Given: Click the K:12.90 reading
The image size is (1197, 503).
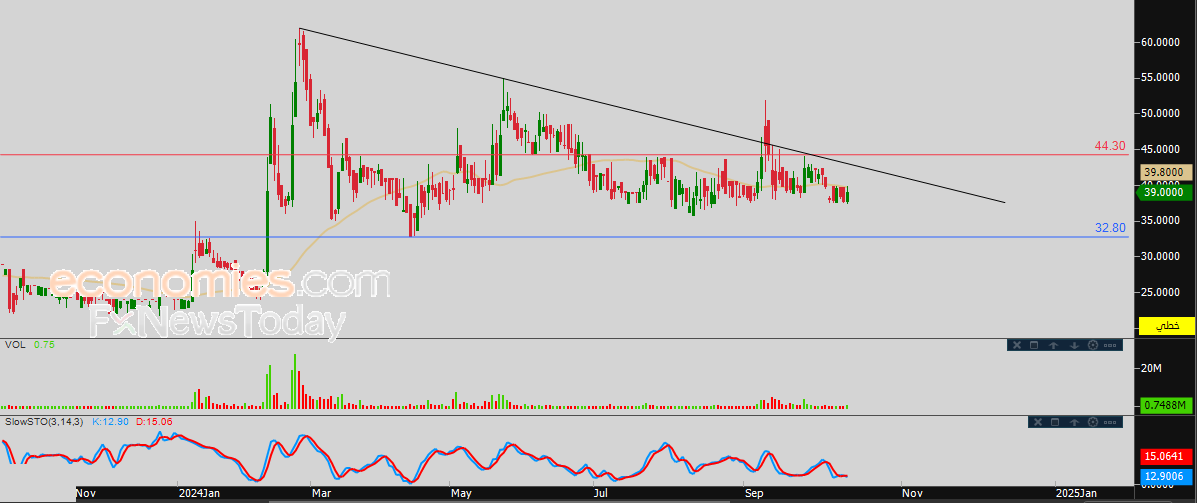Looking at the screenshot, I should coord(111,421).
